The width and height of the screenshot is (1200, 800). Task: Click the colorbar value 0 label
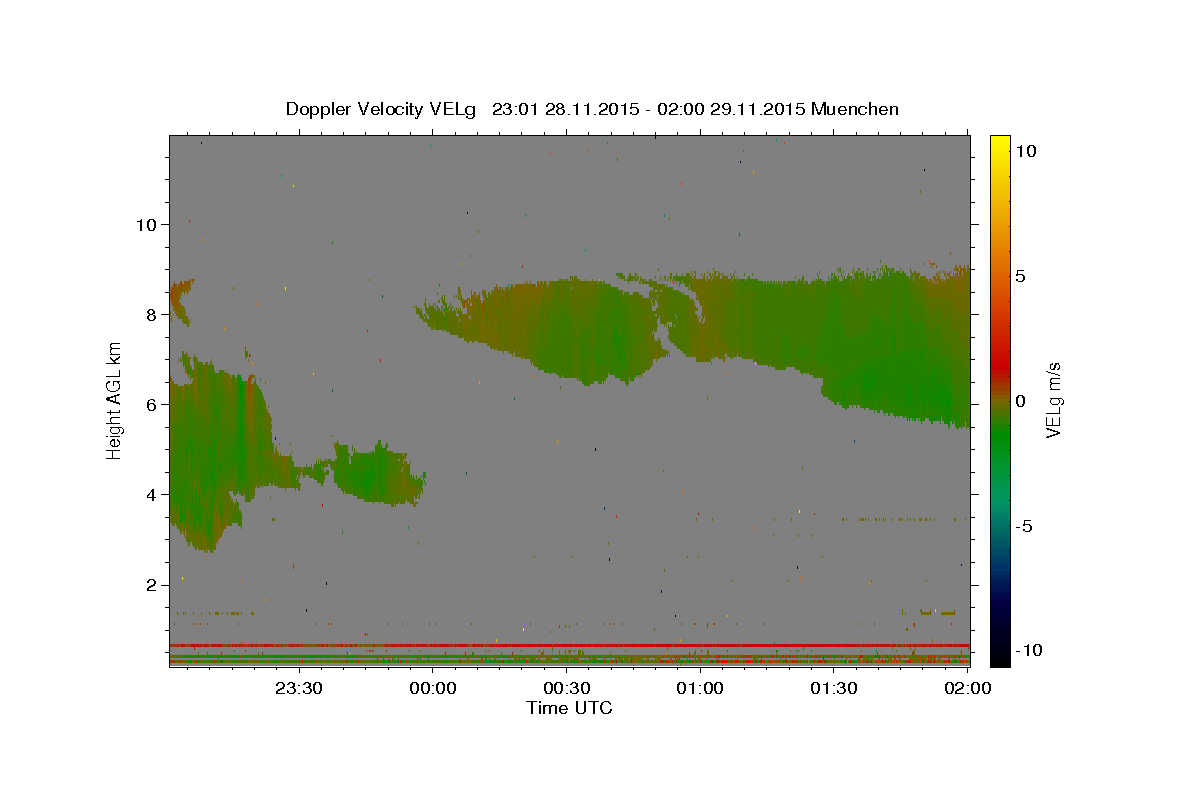(x=1021, y=400)
